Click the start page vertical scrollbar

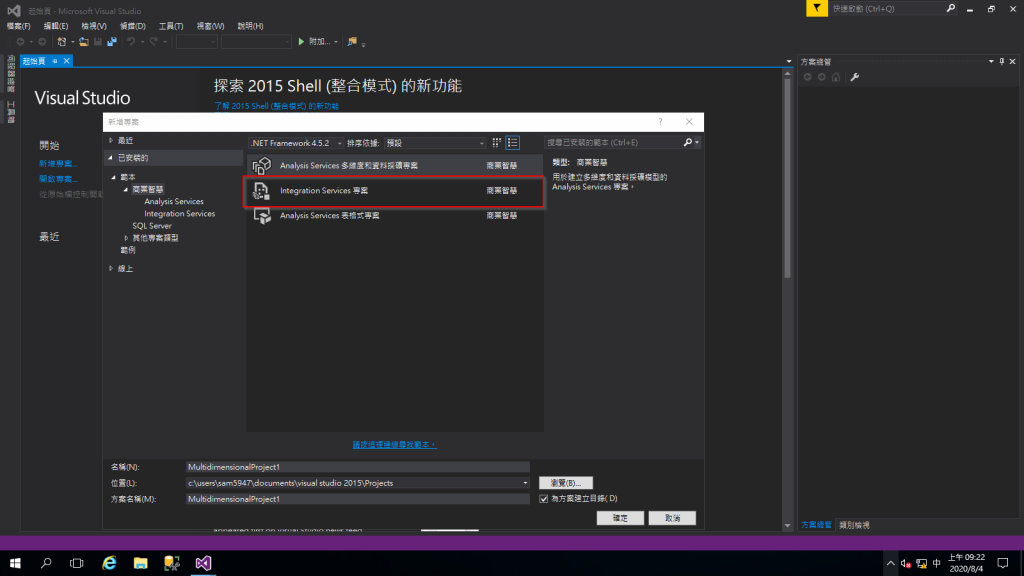[x=787, y=176]
